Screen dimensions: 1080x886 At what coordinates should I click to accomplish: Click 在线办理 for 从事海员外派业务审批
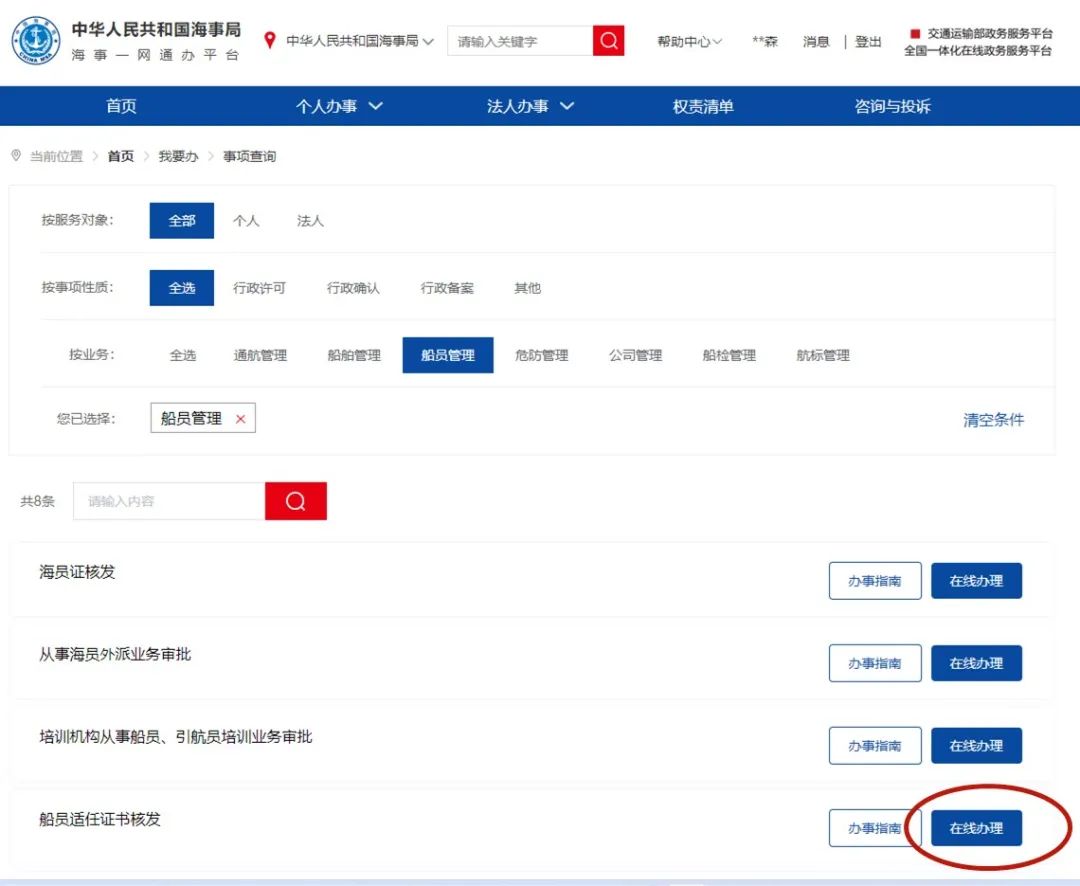pos(977,663)
